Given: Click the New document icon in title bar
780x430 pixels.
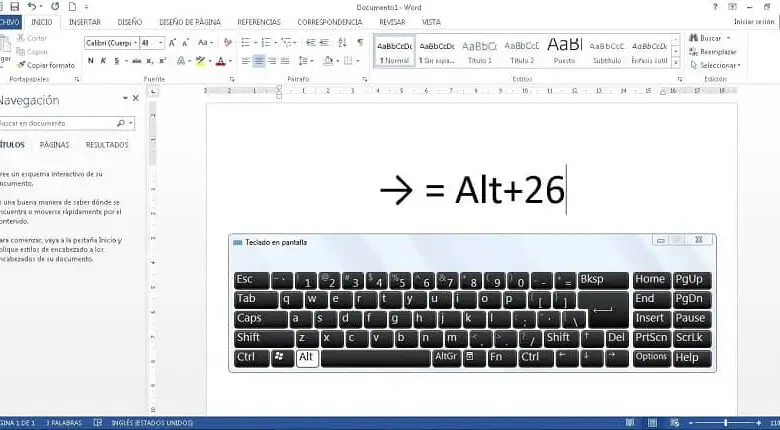Looking at the screenshot, I should click(x=72, y=6).
